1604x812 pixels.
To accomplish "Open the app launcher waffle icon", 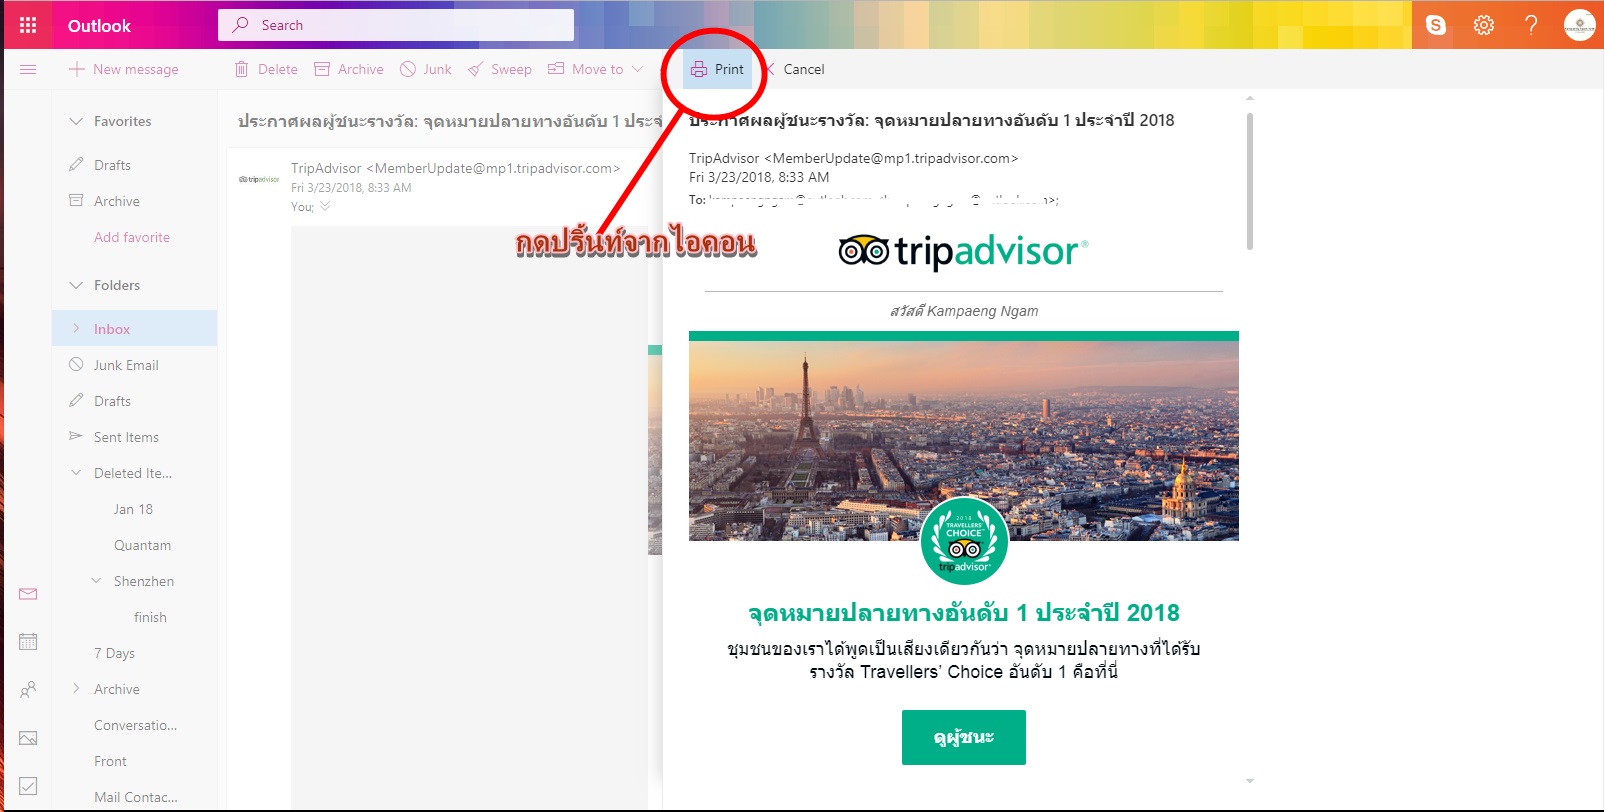I will [x=28, y=25].
